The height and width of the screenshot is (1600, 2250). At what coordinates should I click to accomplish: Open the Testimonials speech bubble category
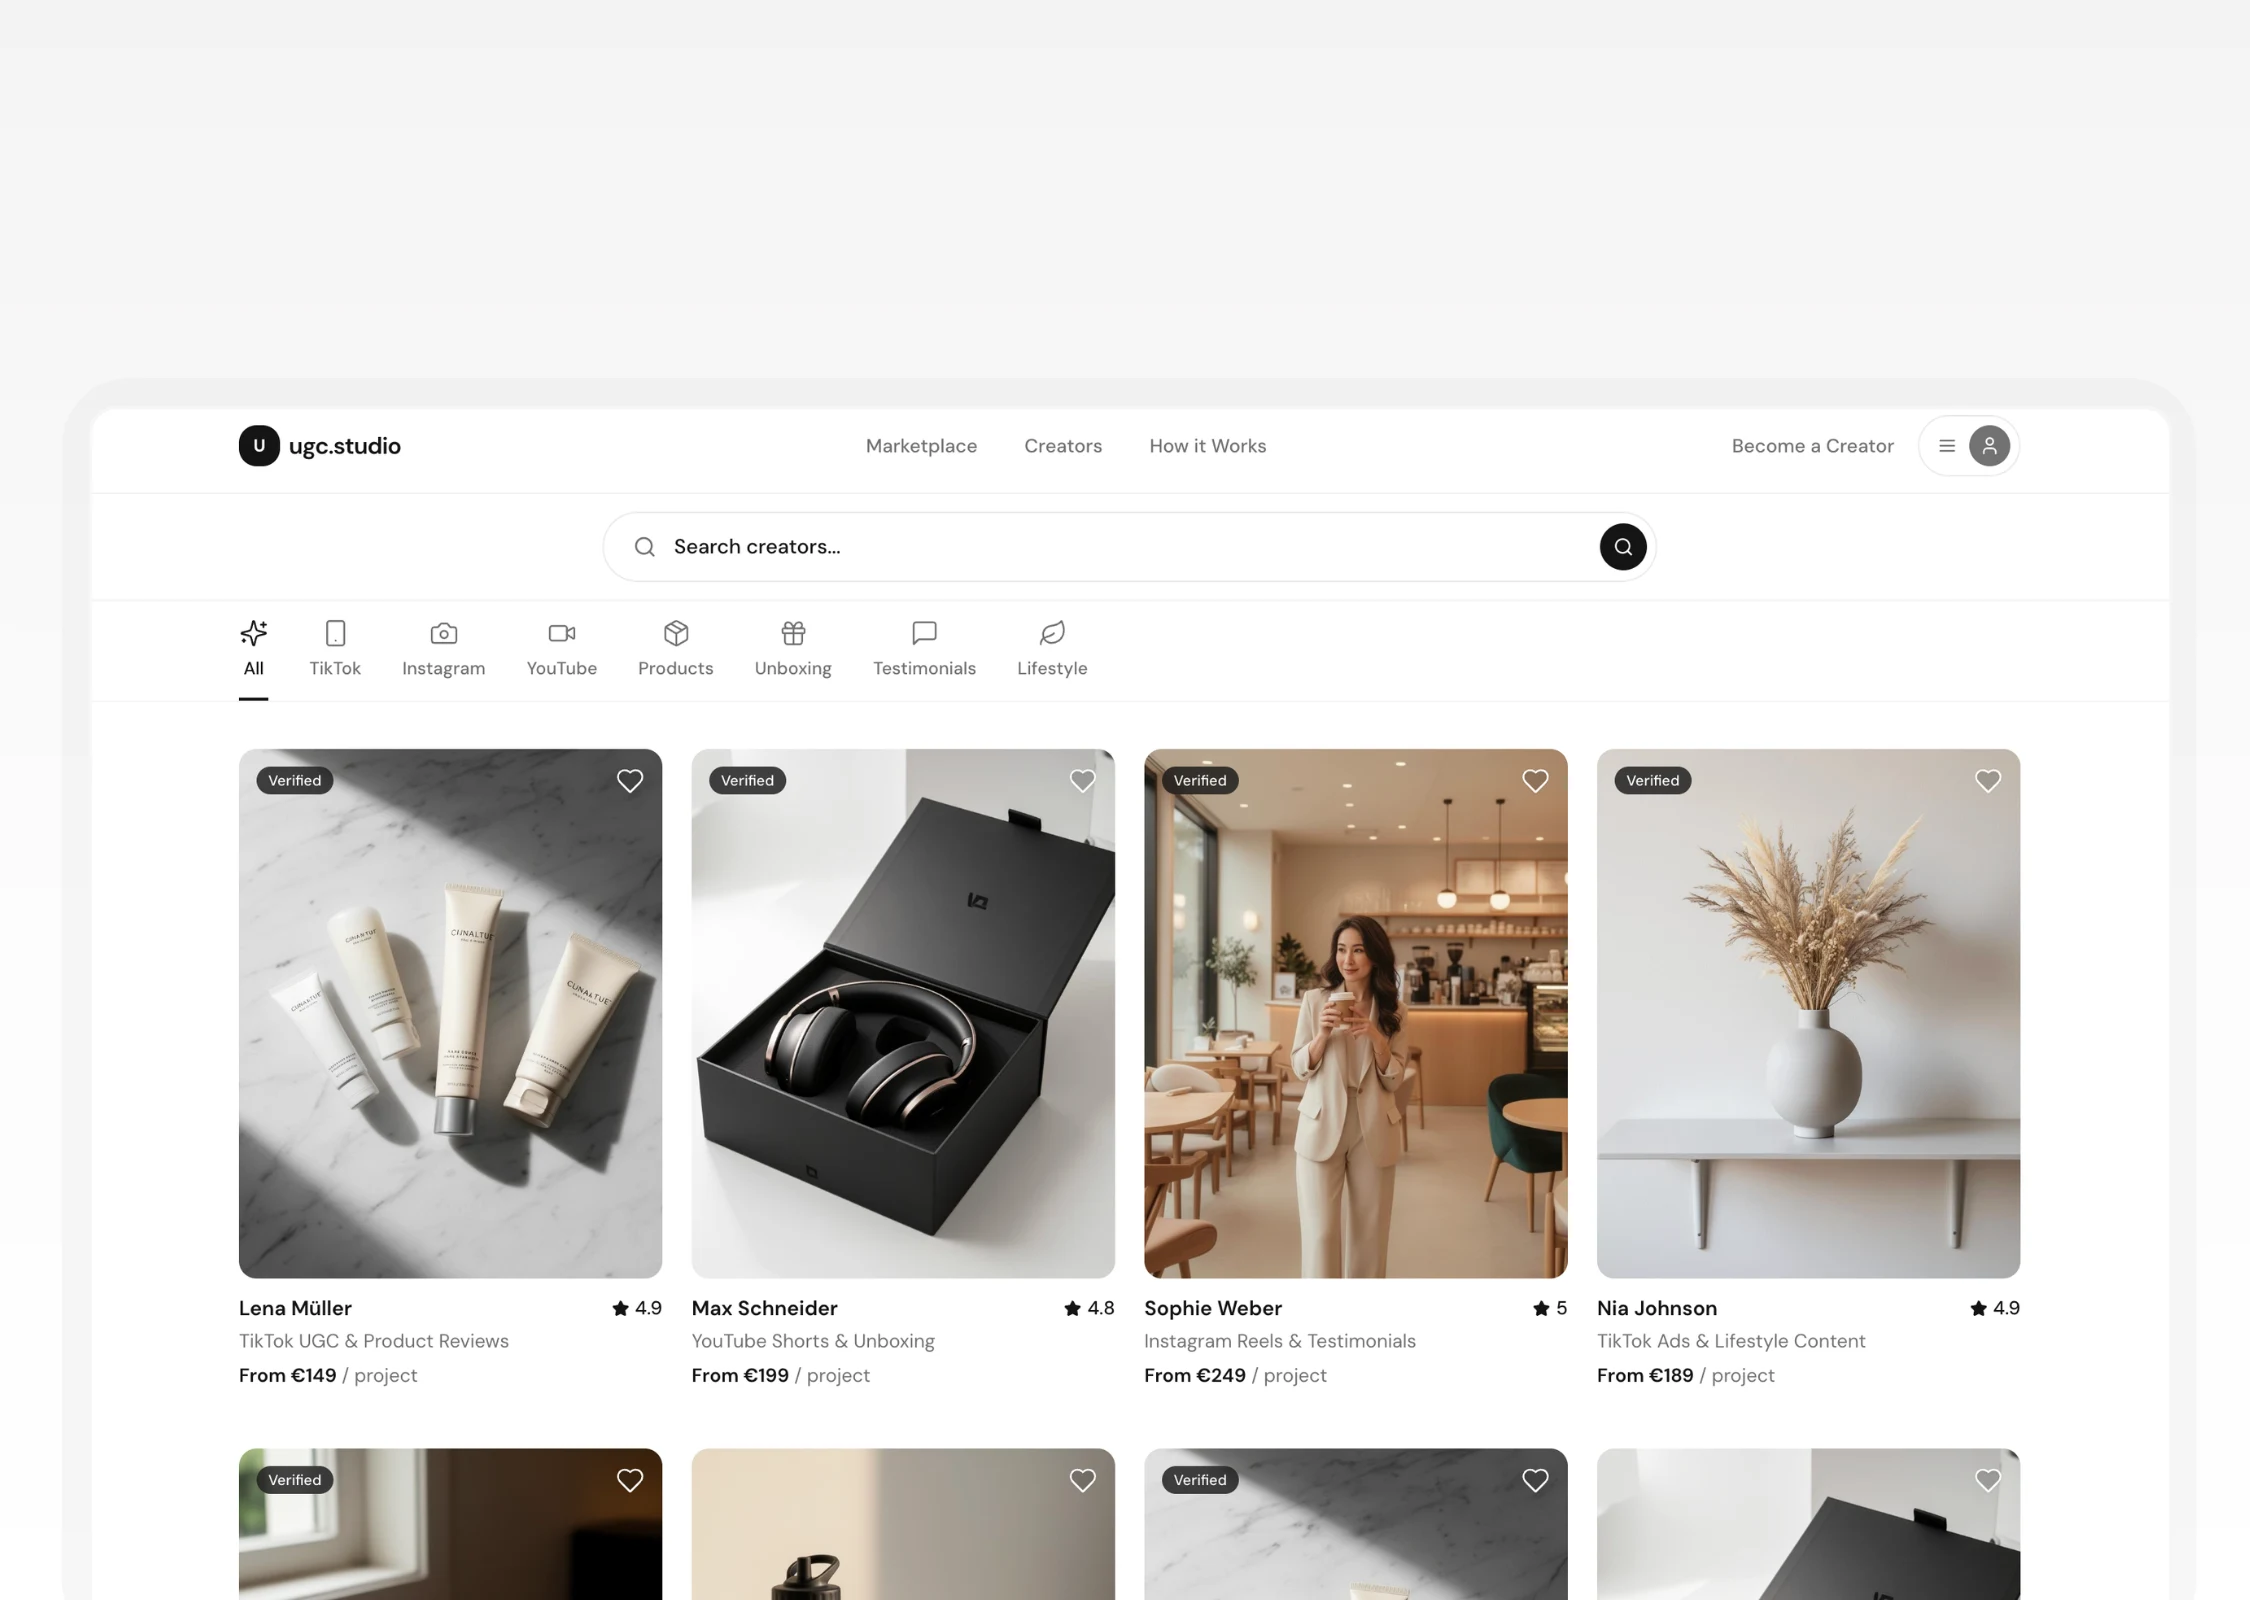click(x=924, y=633)
